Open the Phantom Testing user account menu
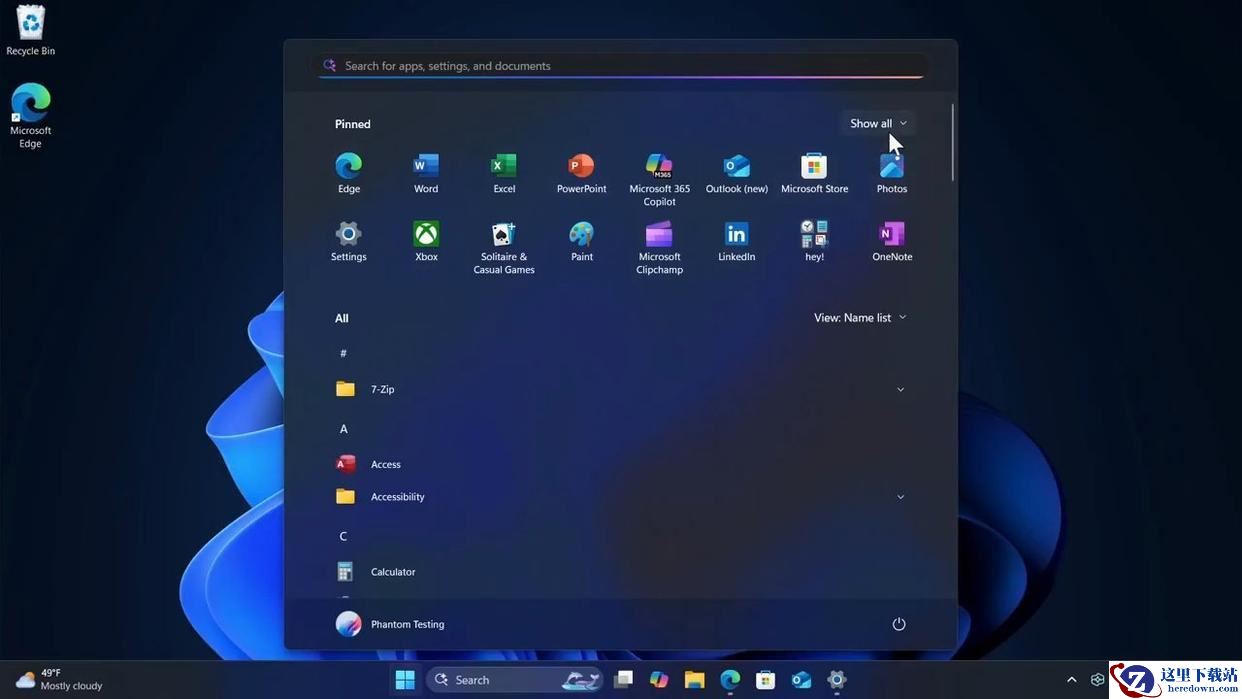This screenshot has width=1242, height=699. pyautogui.click(x=391, y=624)
